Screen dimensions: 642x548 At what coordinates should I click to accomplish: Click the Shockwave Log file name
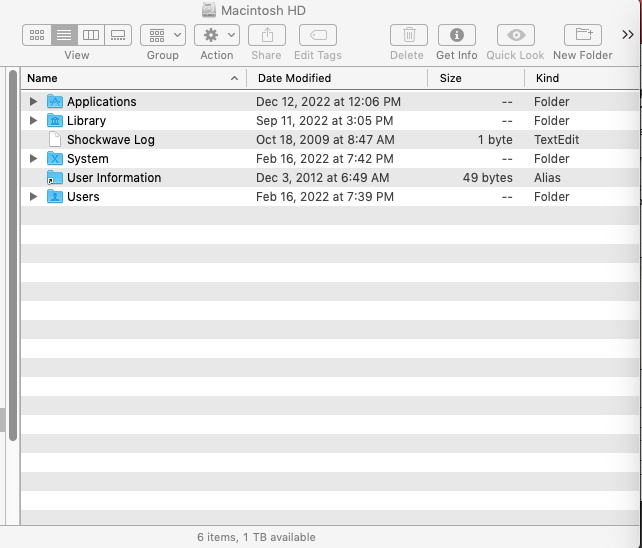click(111, 140)
